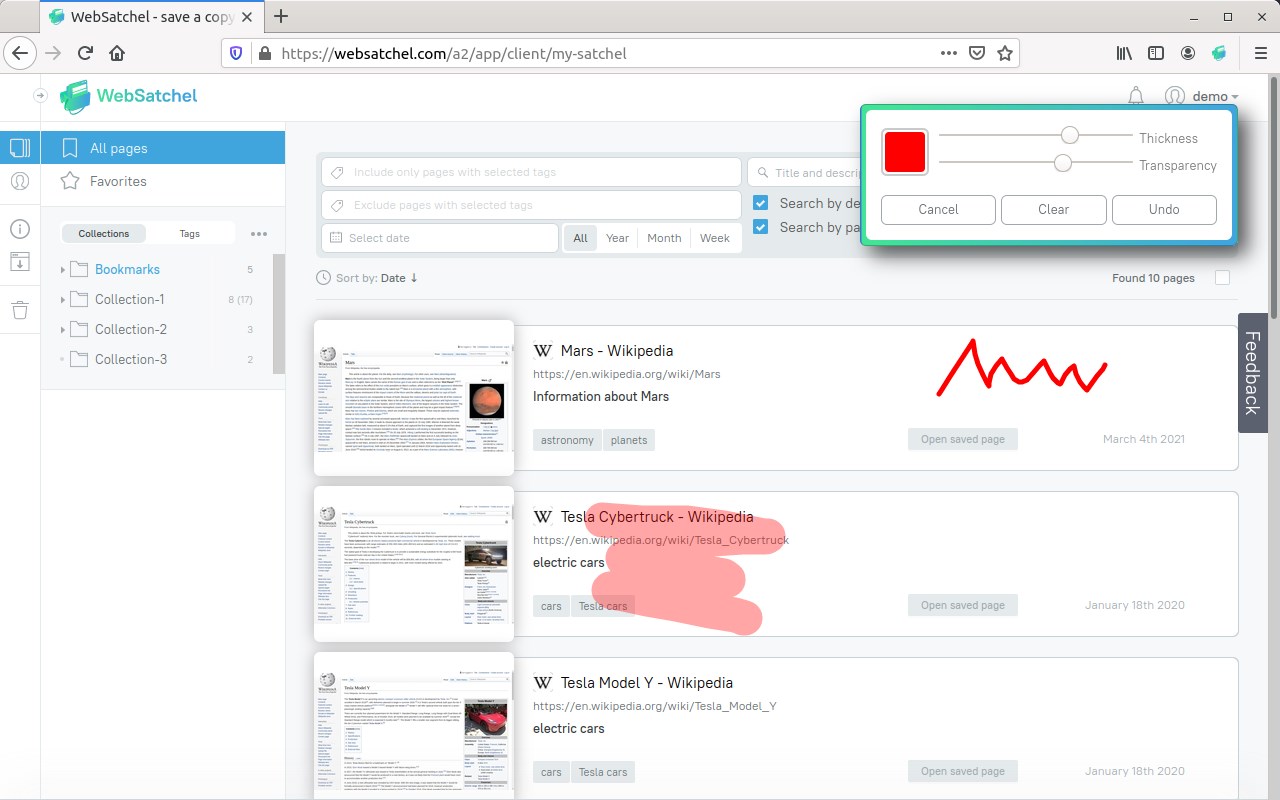The width and height of the screenshot is (1280, 800).
Task: Bookmark this page with star icon
Action: [x=1005, y=53]
